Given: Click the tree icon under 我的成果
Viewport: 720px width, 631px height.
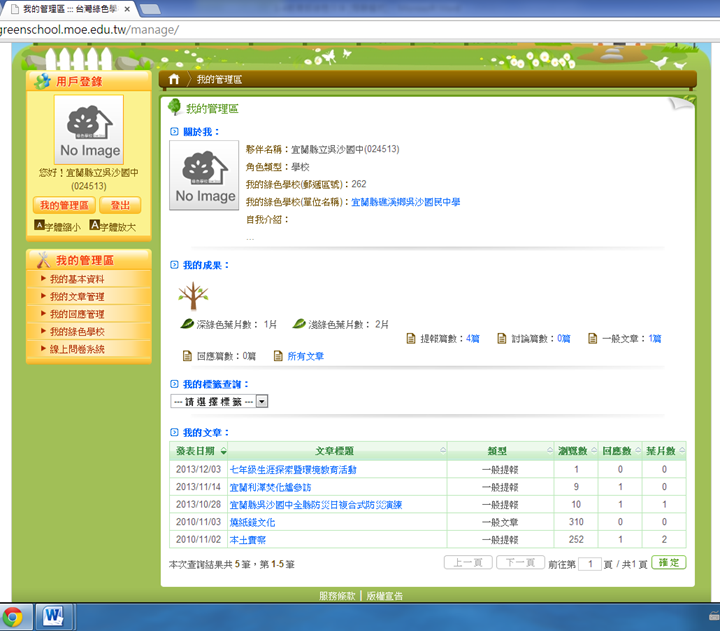Looking at the screenshot, I should [x=192, y=294].
